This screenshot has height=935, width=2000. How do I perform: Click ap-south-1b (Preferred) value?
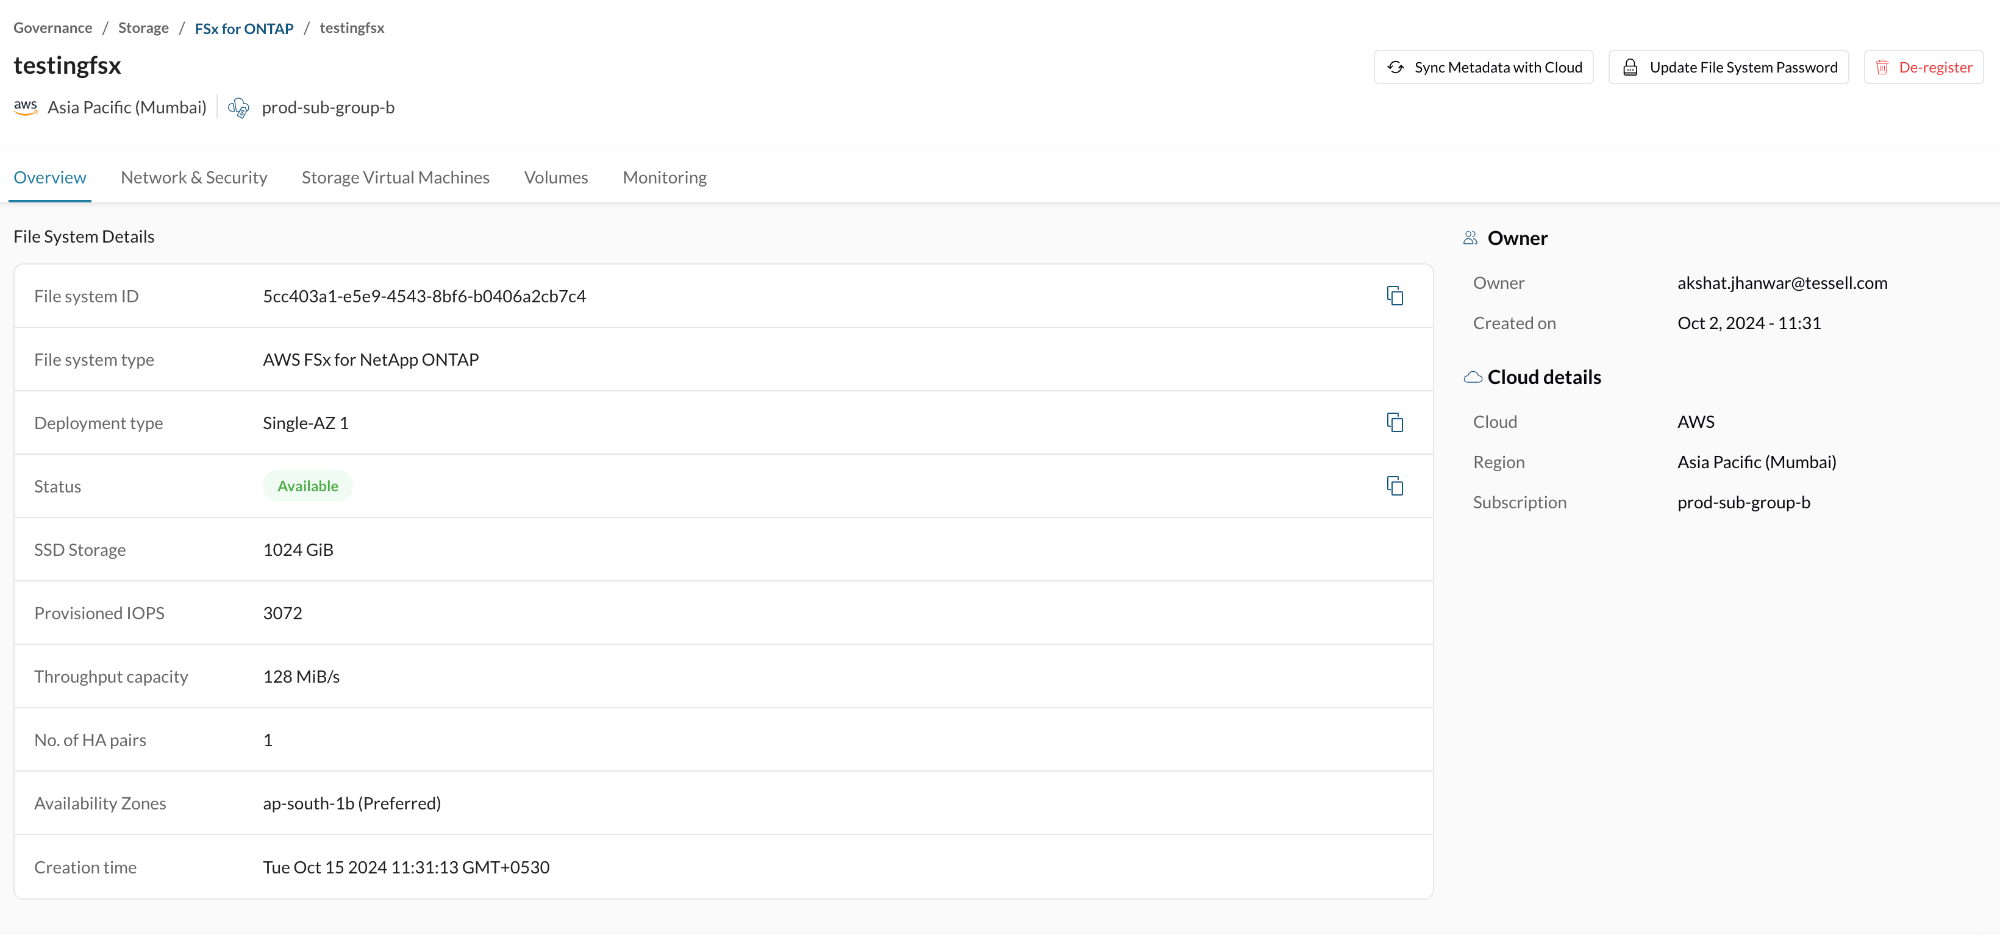(352, 803)
